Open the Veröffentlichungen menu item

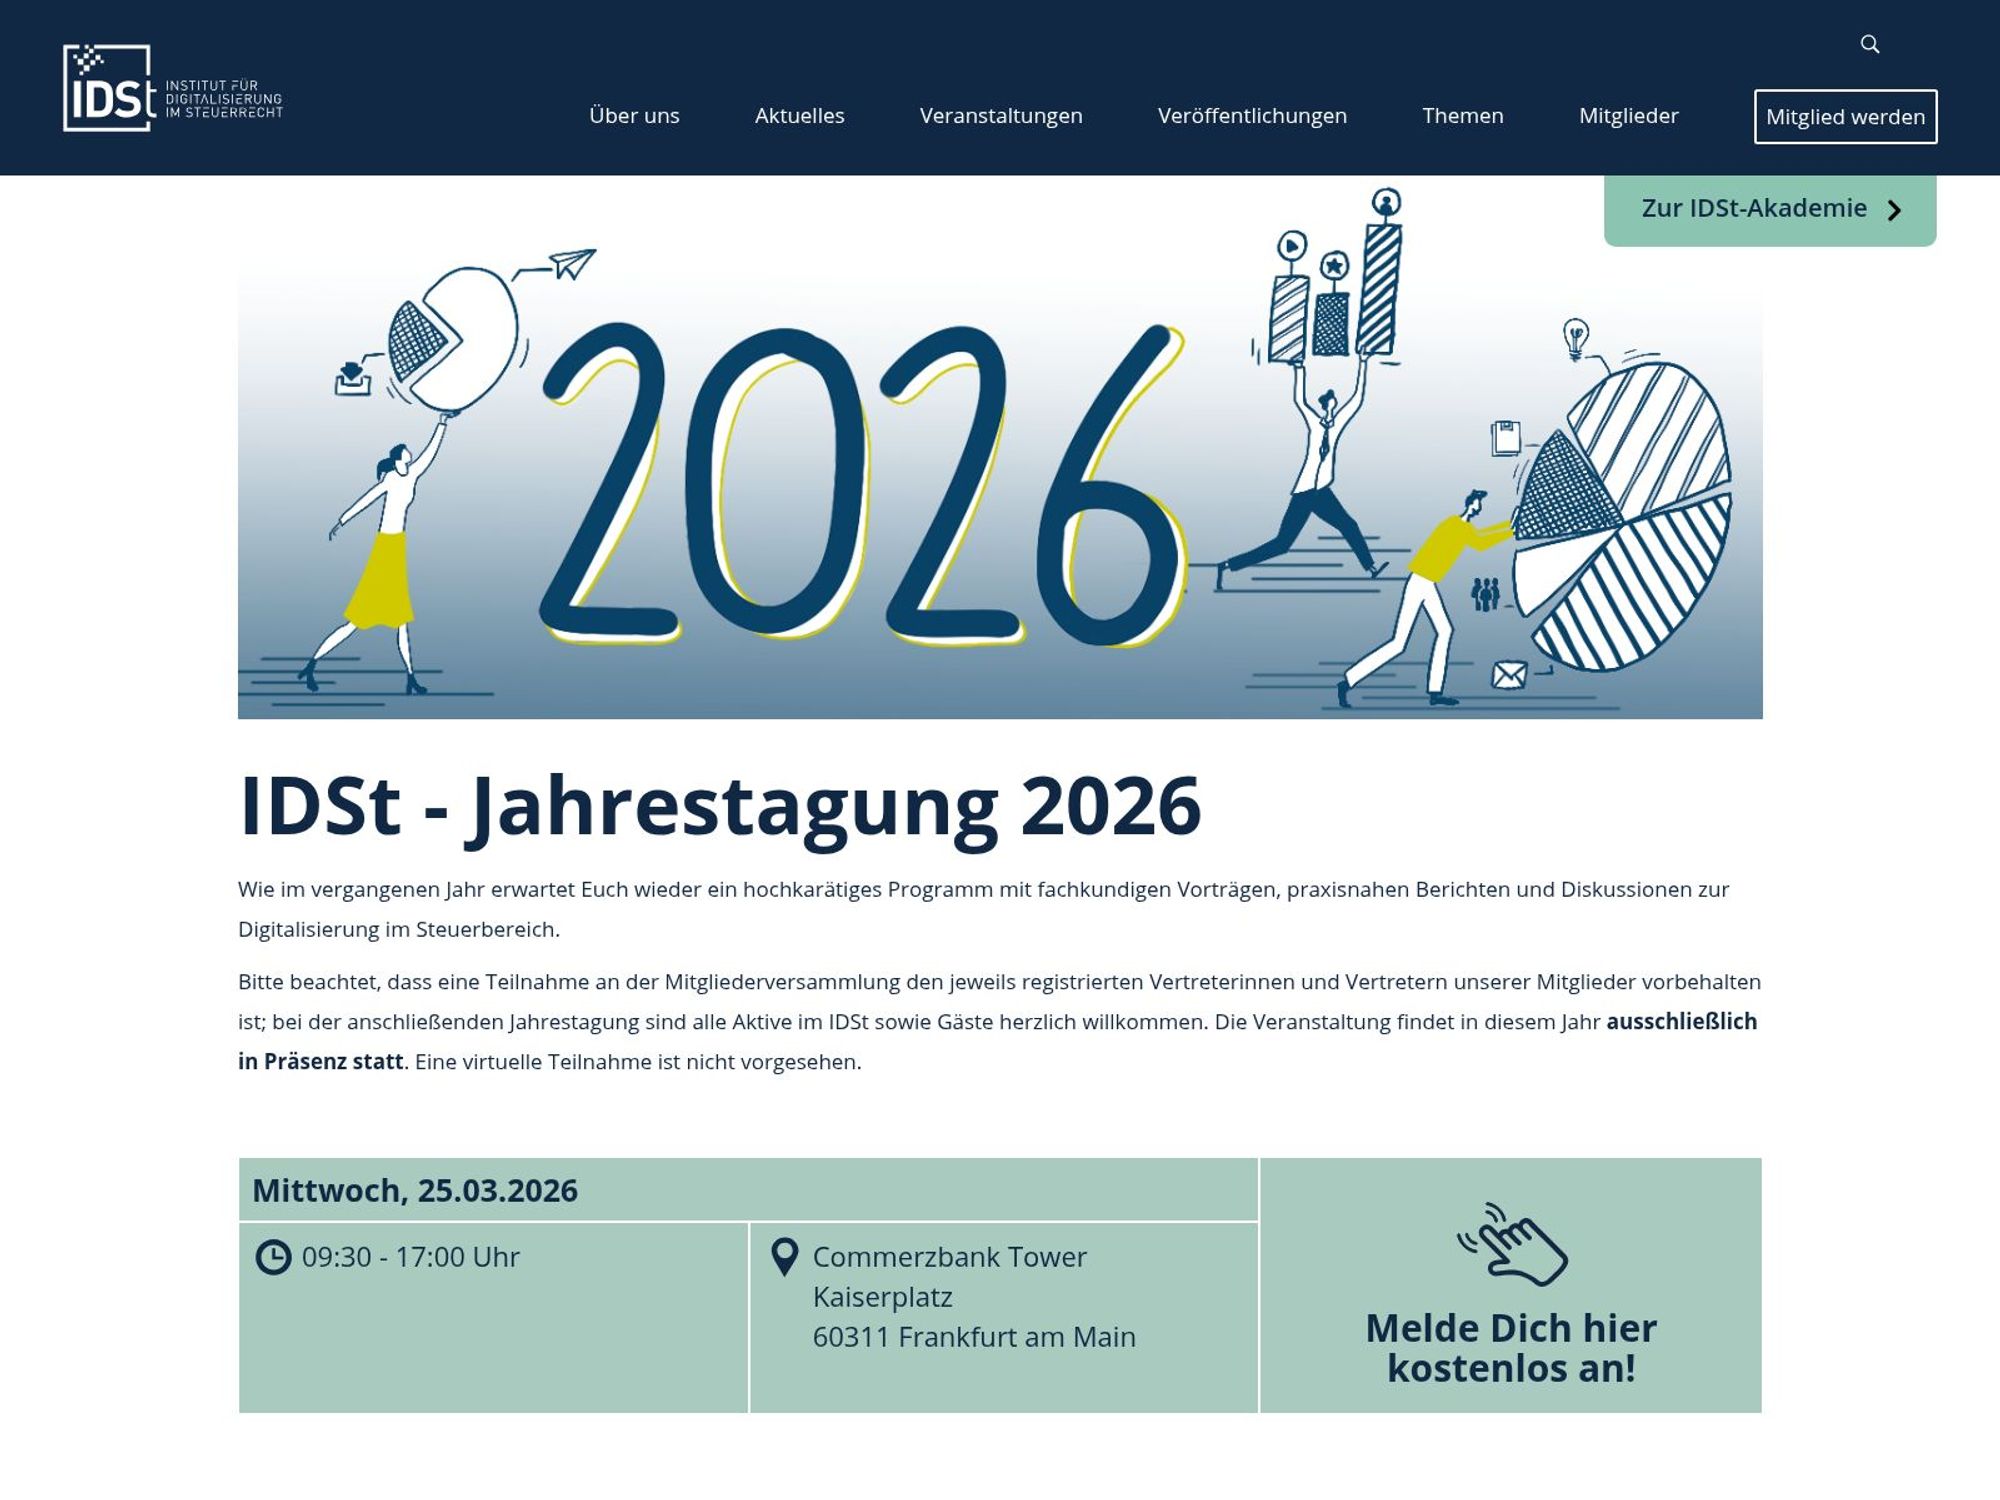pyautogui.click(x=1251, y=115)
